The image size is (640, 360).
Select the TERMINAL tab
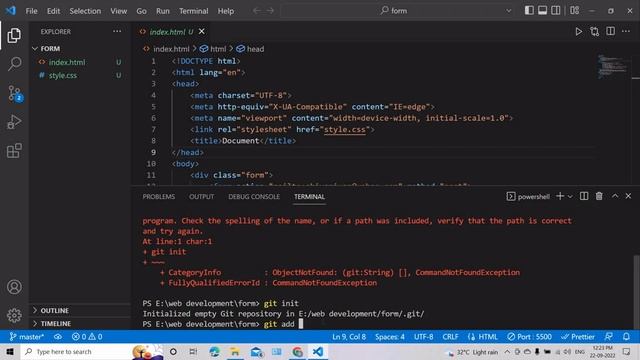[x=309, y=197]
